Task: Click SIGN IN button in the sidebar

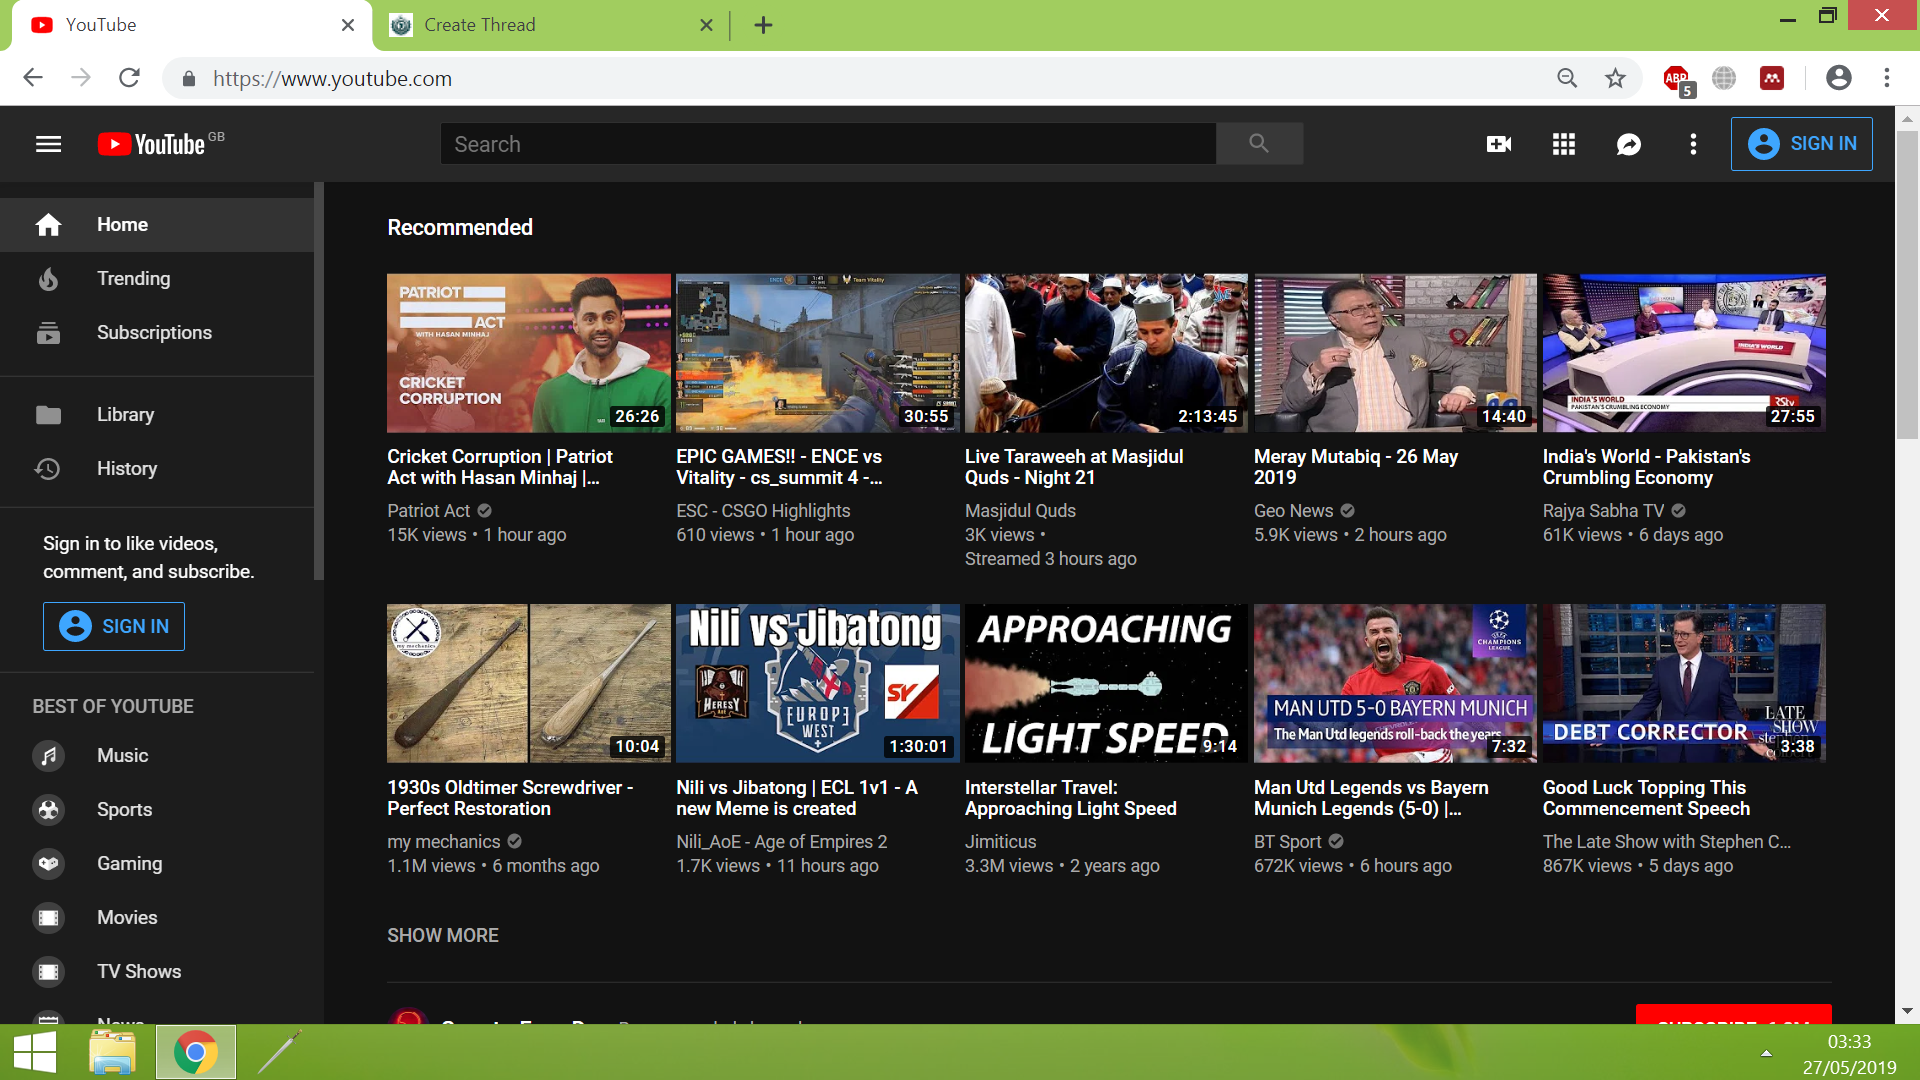Action: (x=114, y=627)
